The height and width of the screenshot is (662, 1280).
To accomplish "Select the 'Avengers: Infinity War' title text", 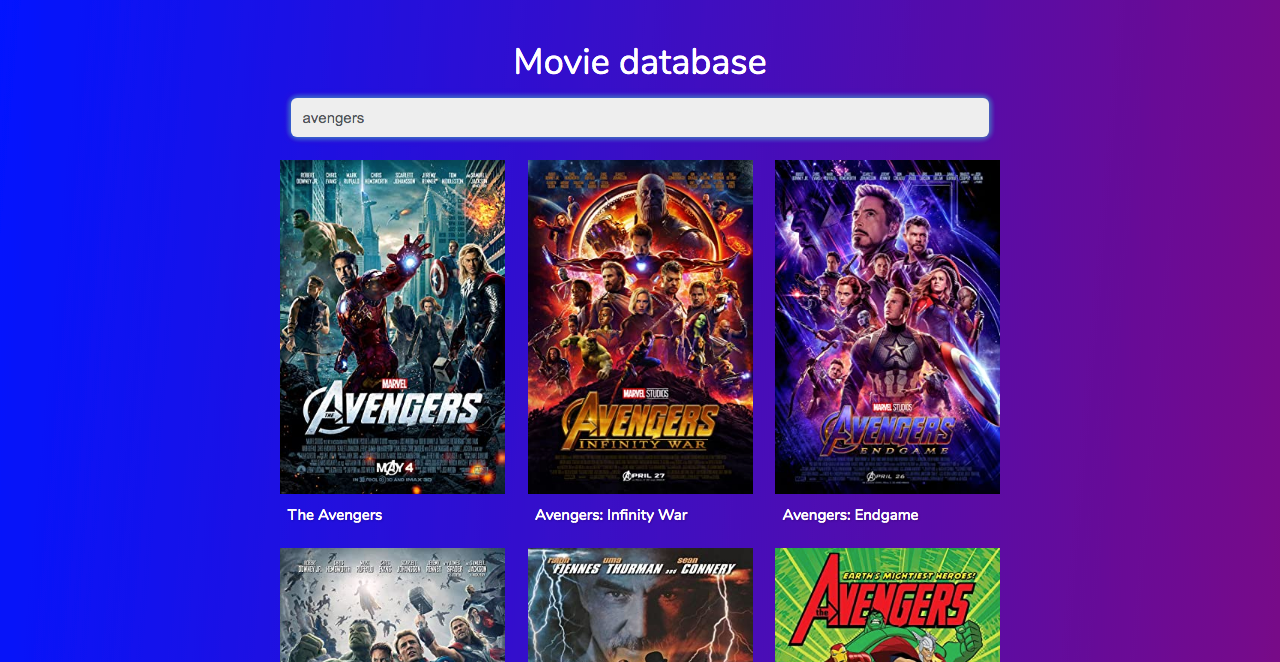I will click(611, 515).
